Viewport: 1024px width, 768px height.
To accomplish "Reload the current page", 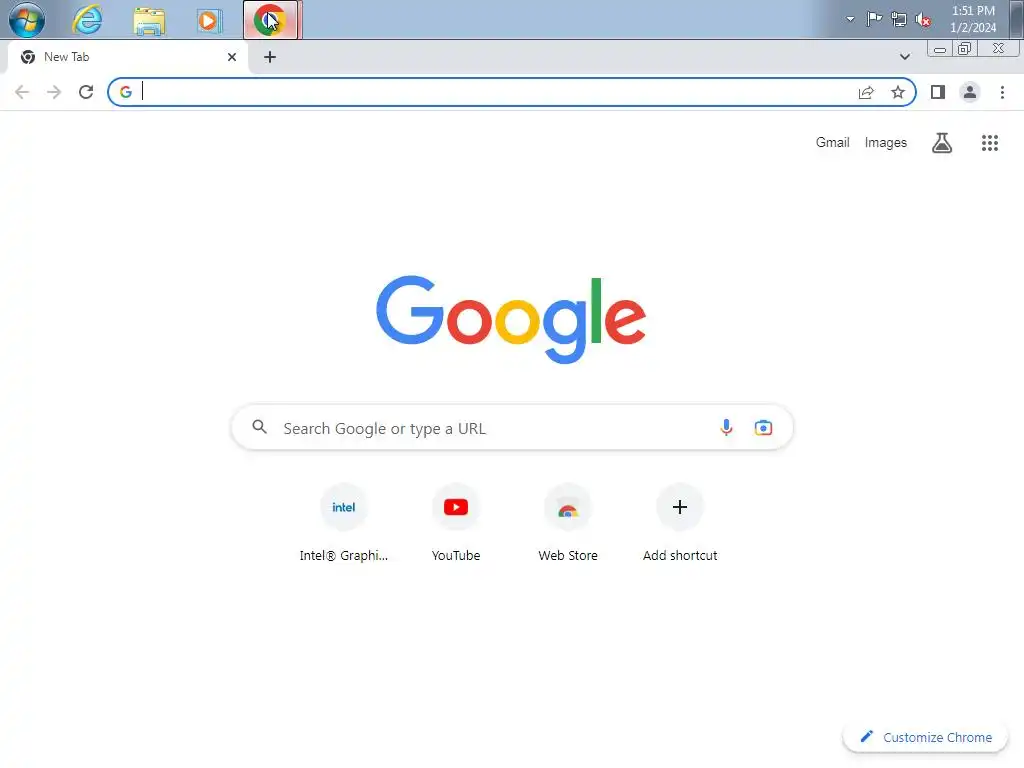I will pos(86,92).
